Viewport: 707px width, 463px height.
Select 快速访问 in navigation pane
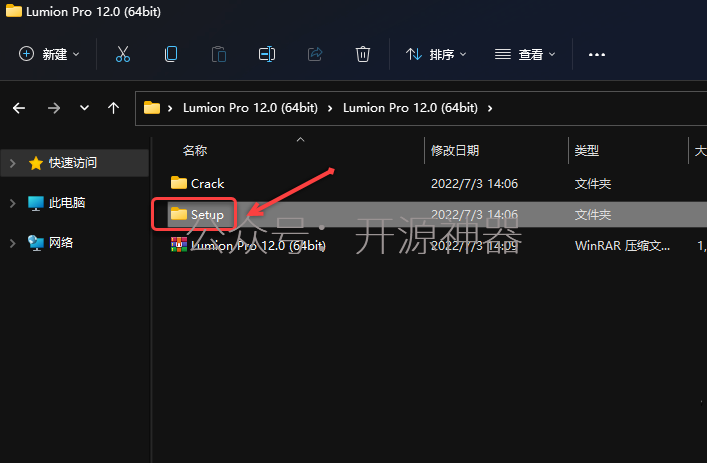coord(73,163)
